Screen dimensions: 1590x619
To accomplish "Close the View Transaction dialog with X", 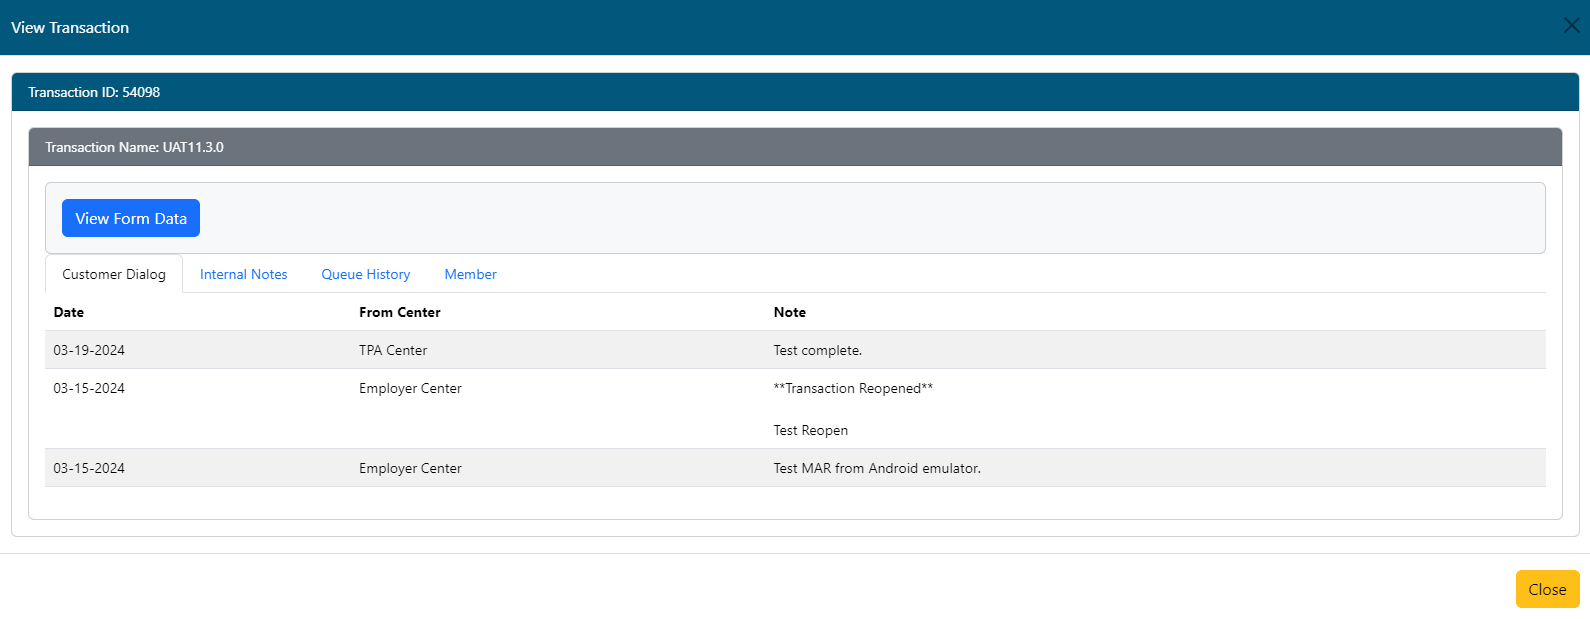I will [x=1571, y=26].
